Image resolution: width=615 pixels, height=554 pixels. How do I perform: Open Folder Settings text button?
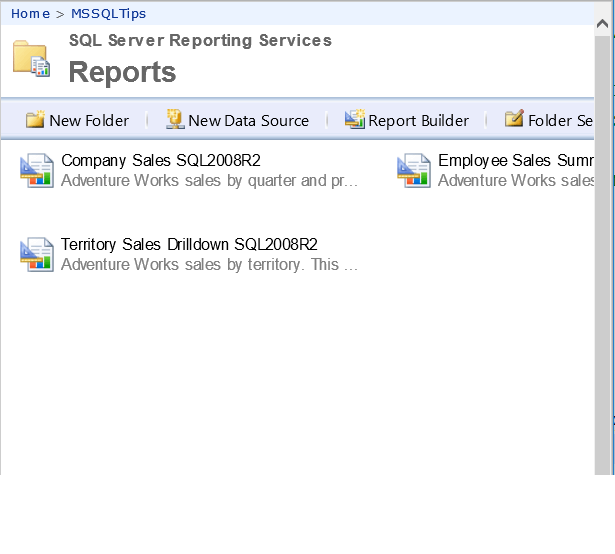coord(560,120)
